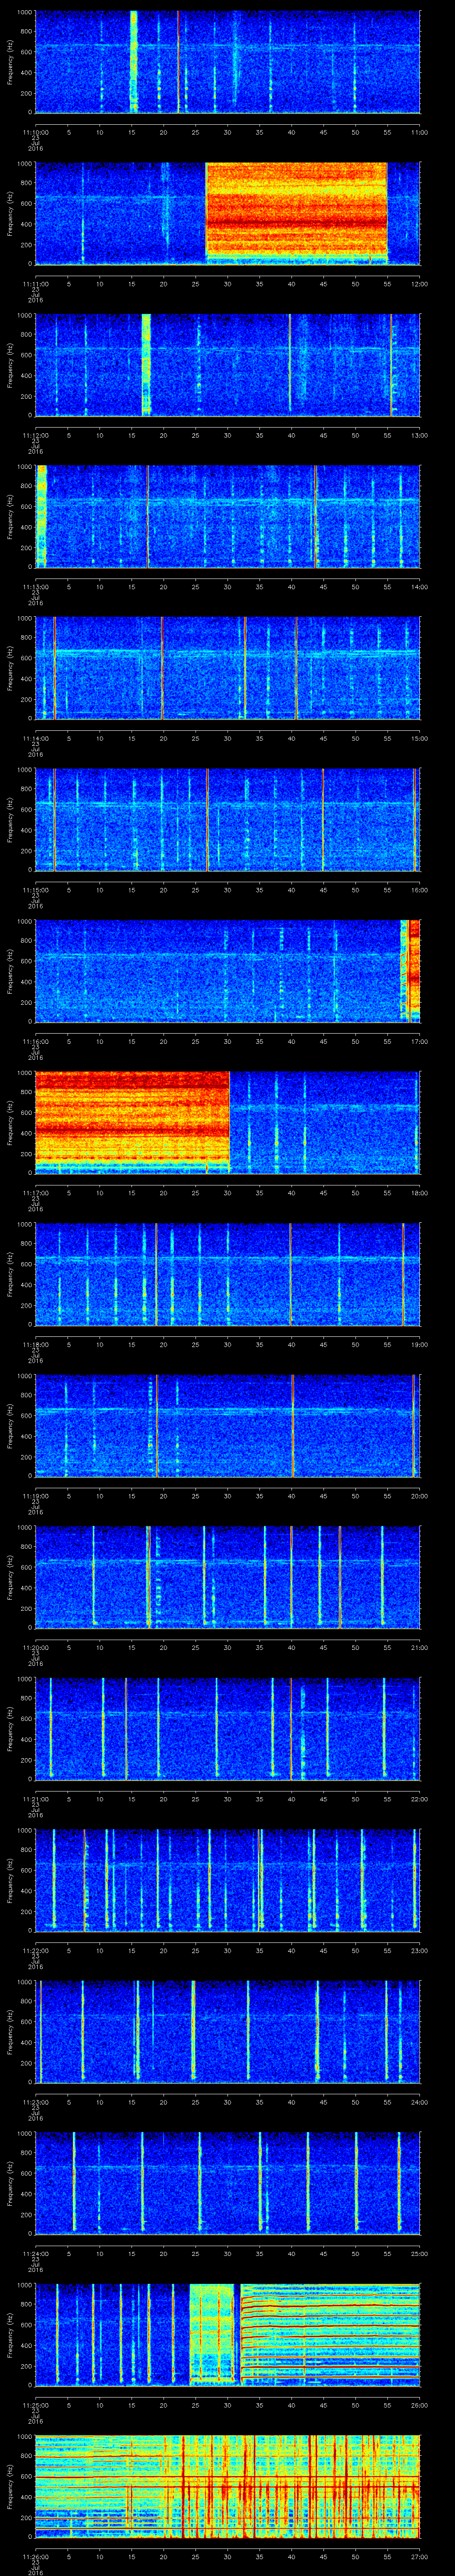Screen dimensions: 455x2576
Task: Select the spectrogram panel starting at 11:25:00
Action: [x=227, y=2334]
